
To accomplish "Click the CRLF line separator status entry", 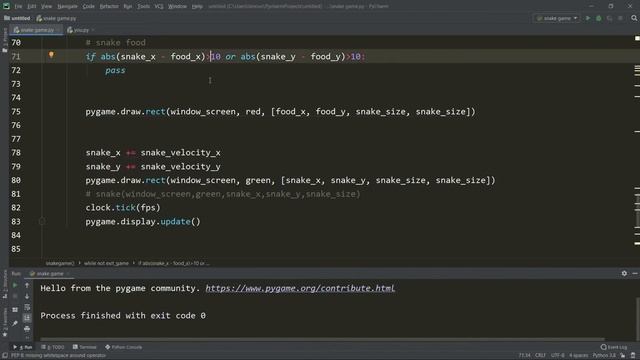I will 540,356.
